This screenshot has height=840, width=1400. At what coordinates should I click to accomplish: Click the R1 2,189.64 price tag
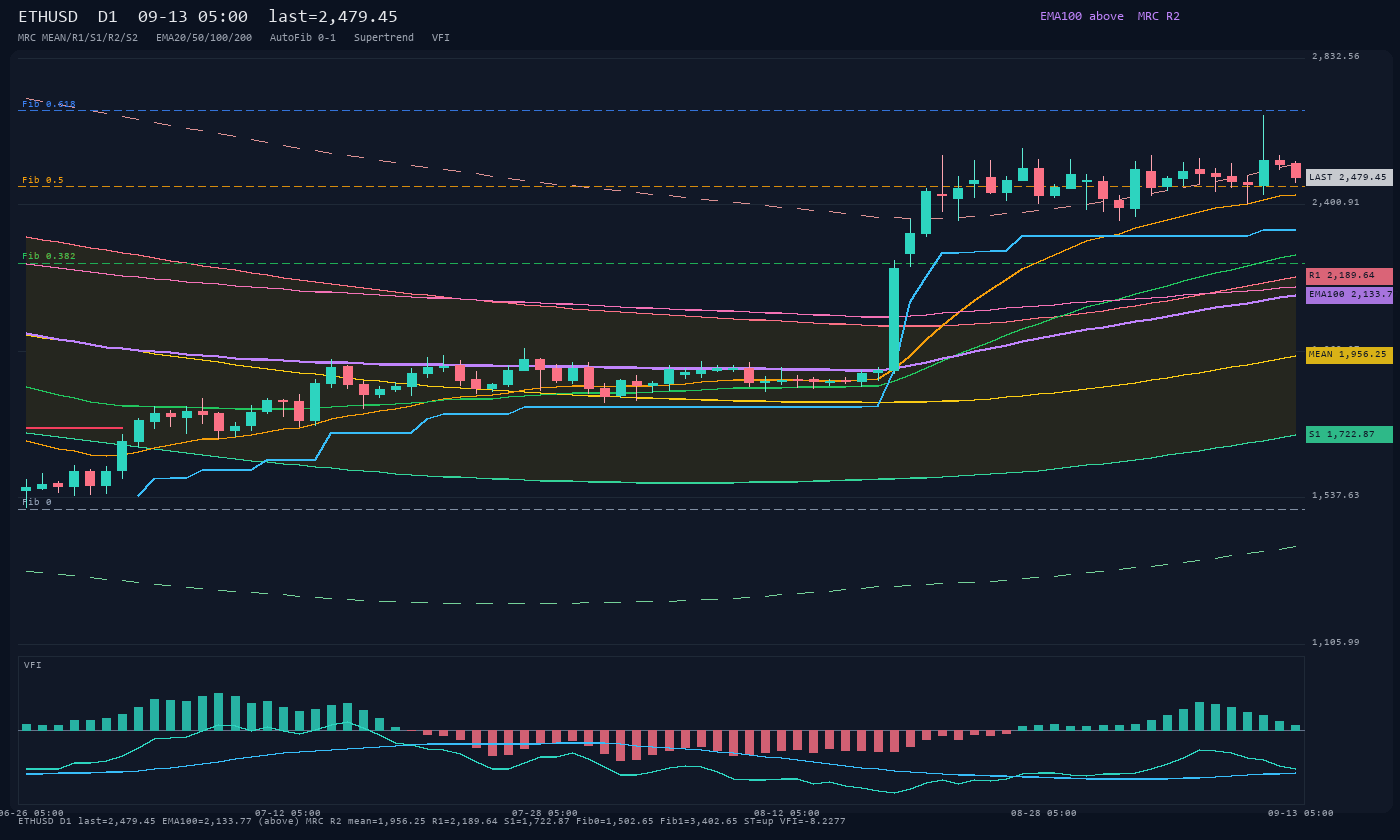[x=1349, y=275]
